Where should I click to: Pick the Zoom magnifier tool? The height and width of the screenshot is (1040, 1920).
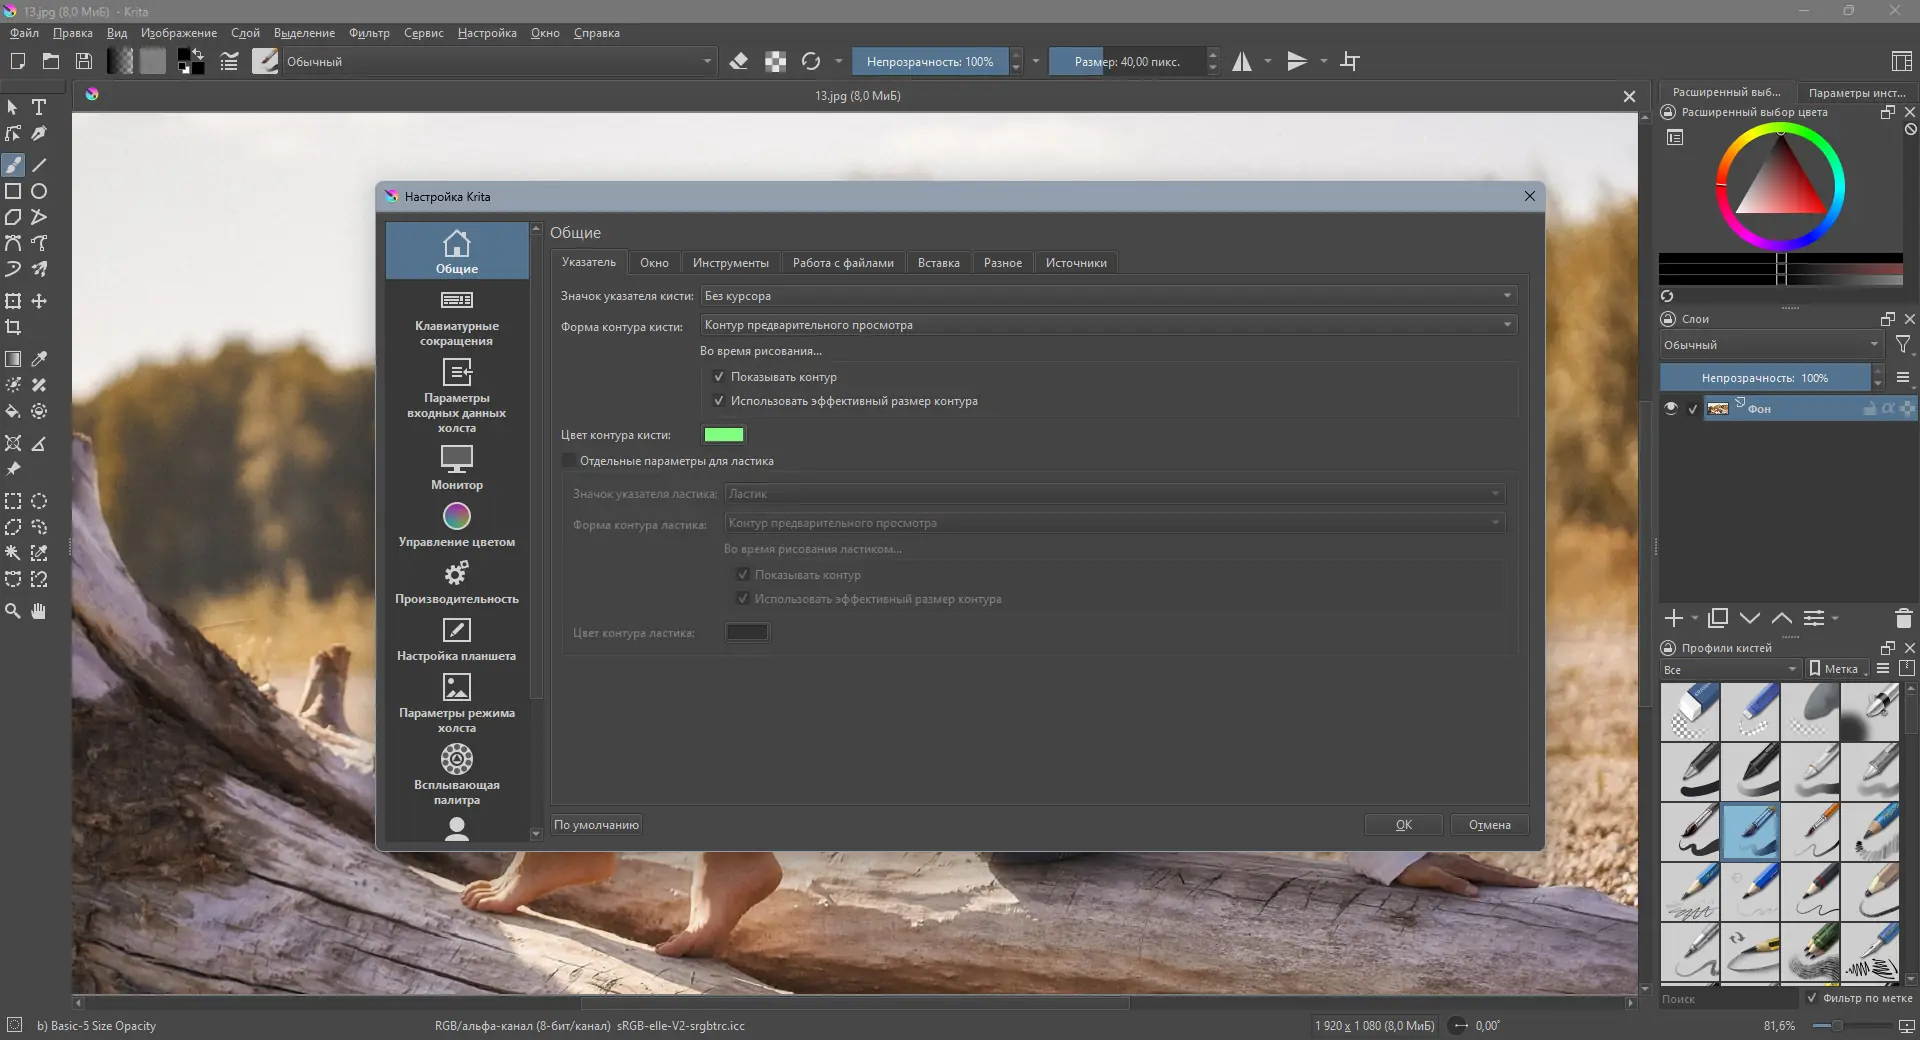[x=13, y=611]
